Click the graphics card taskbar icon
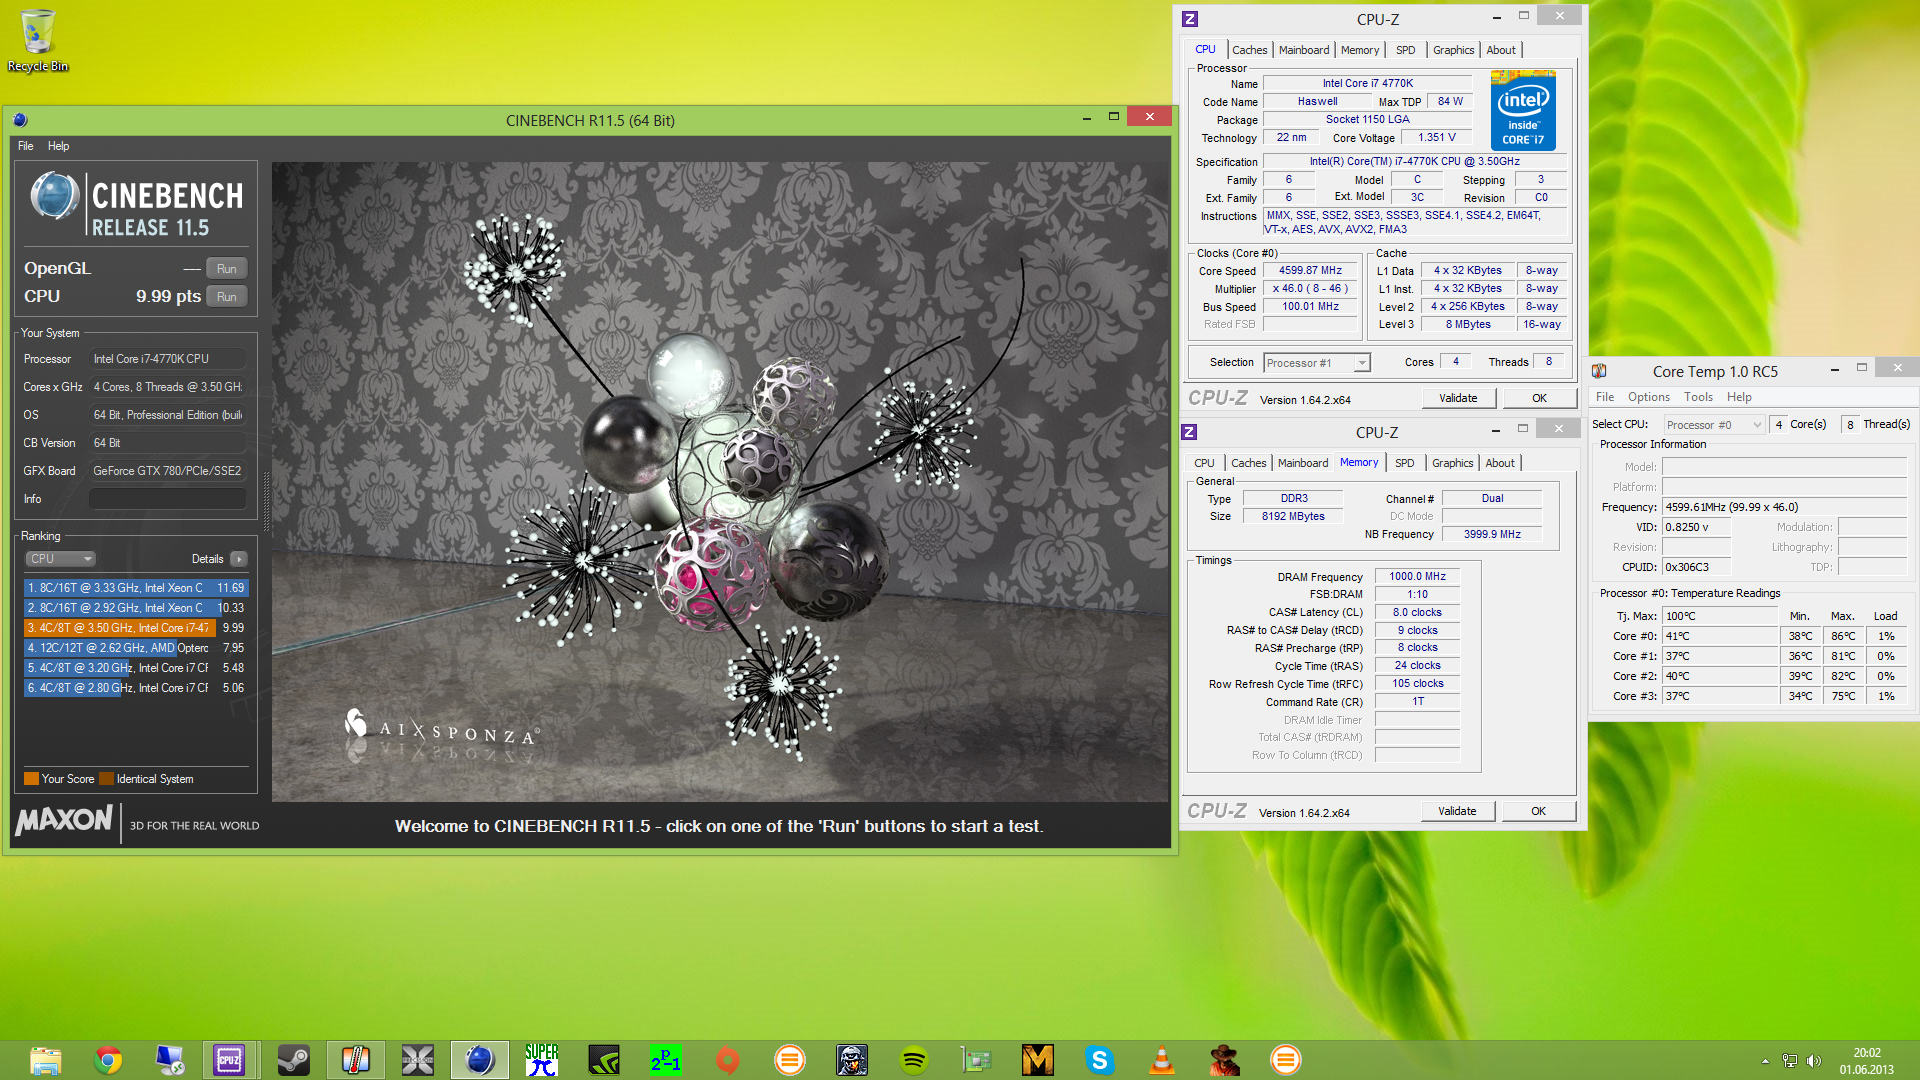 pos(975,1060)
